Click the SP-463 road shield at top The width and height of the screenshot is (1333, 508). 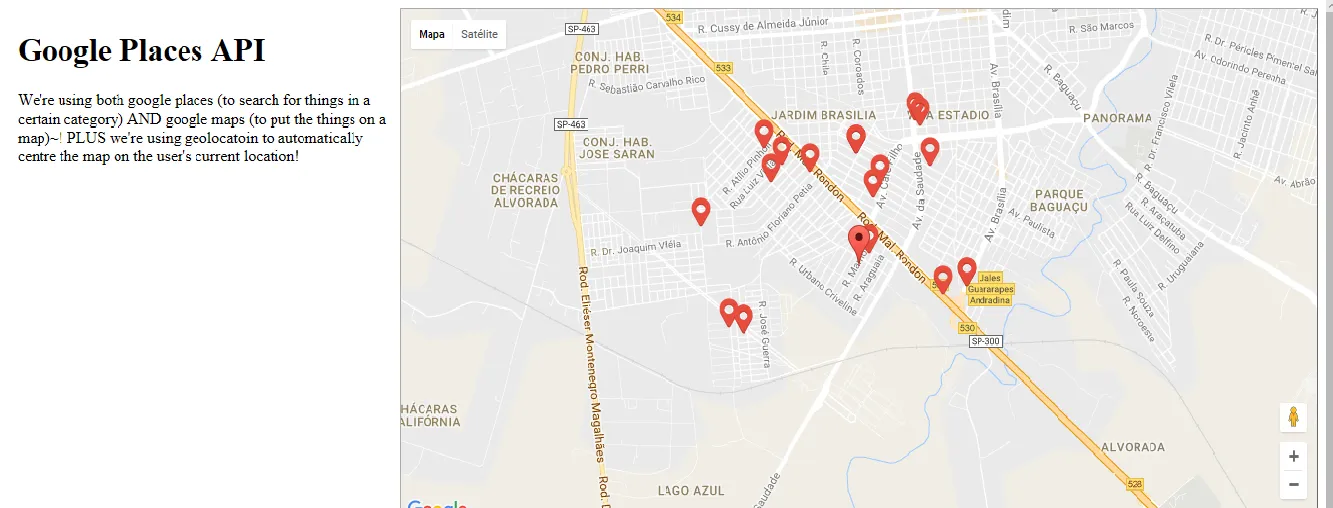point(580,30)
